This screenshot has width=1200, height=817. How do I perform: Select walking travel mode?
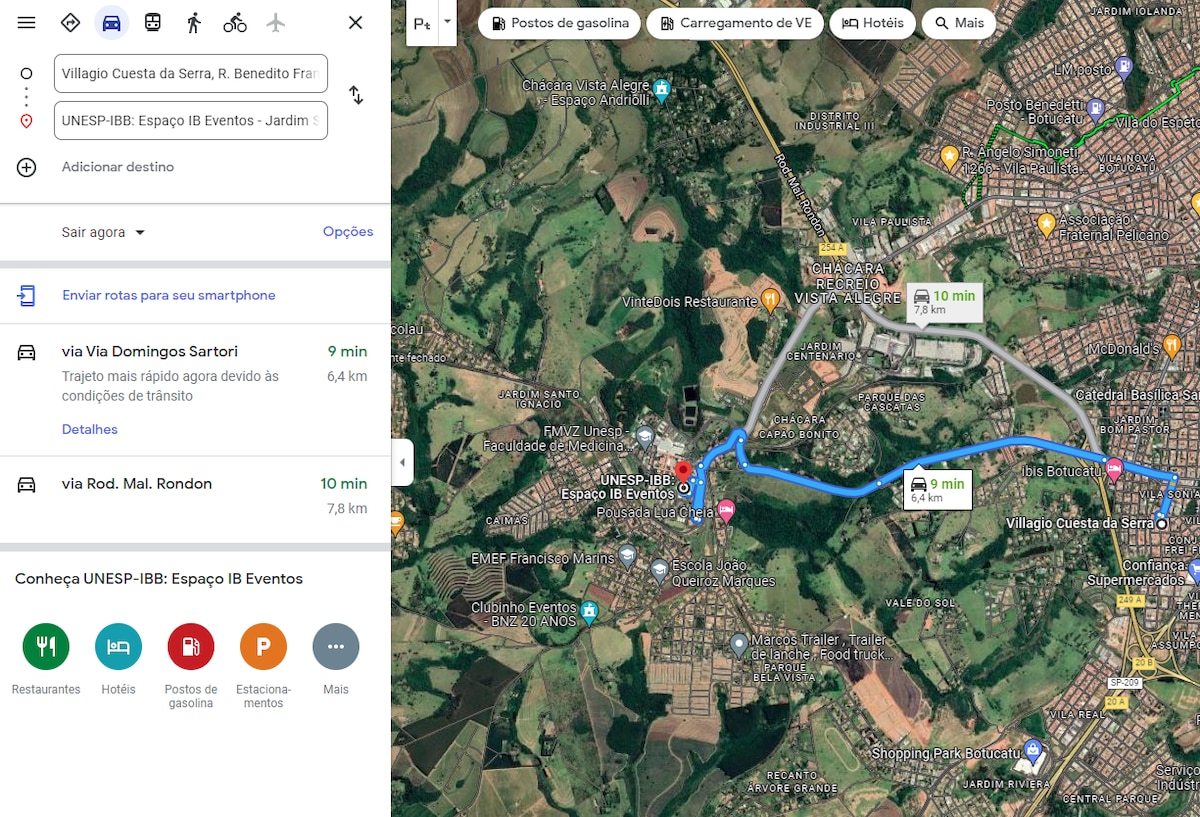(x=194, y=22)
